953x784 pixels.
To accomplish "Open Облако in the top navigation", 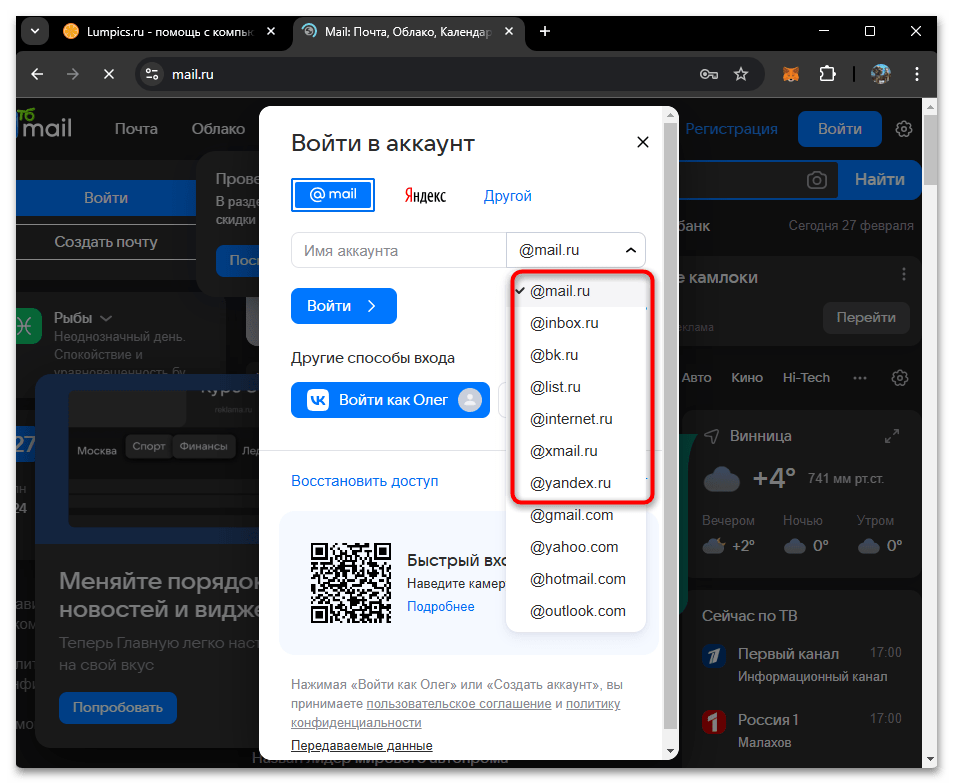I will coord(218,129).
